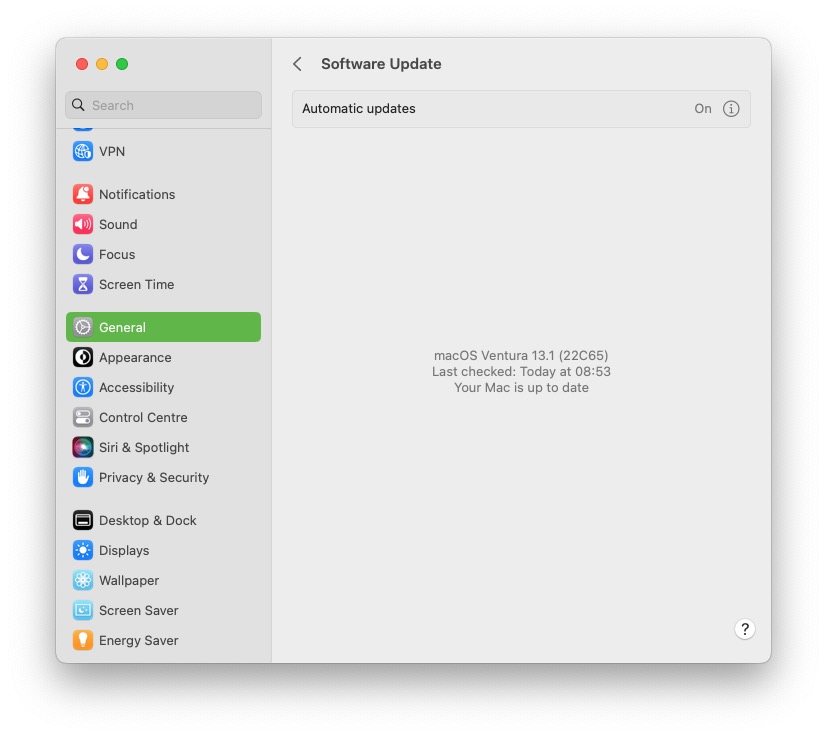Screen dimensions: 827x737
Task: Click the Control Centre switches icon
Action: tap(83, 417)
